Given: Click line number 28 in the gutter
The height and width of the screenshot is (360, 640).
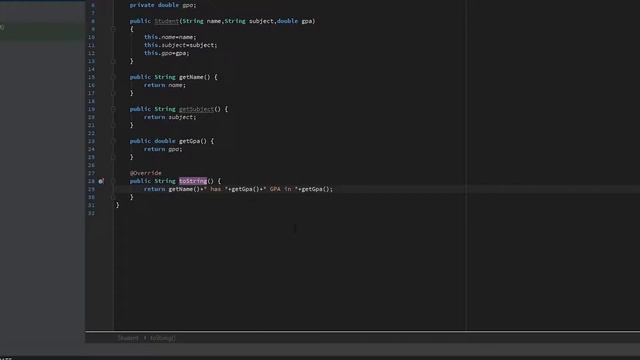Looking at the screenshot, I should [x=91, y=181].
